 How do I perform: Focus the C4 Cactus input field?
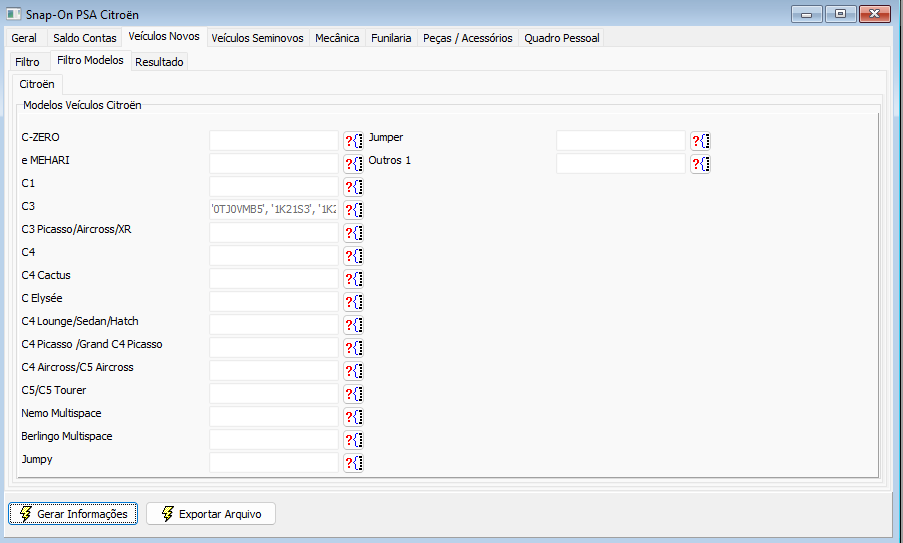(x=274, y=279)
